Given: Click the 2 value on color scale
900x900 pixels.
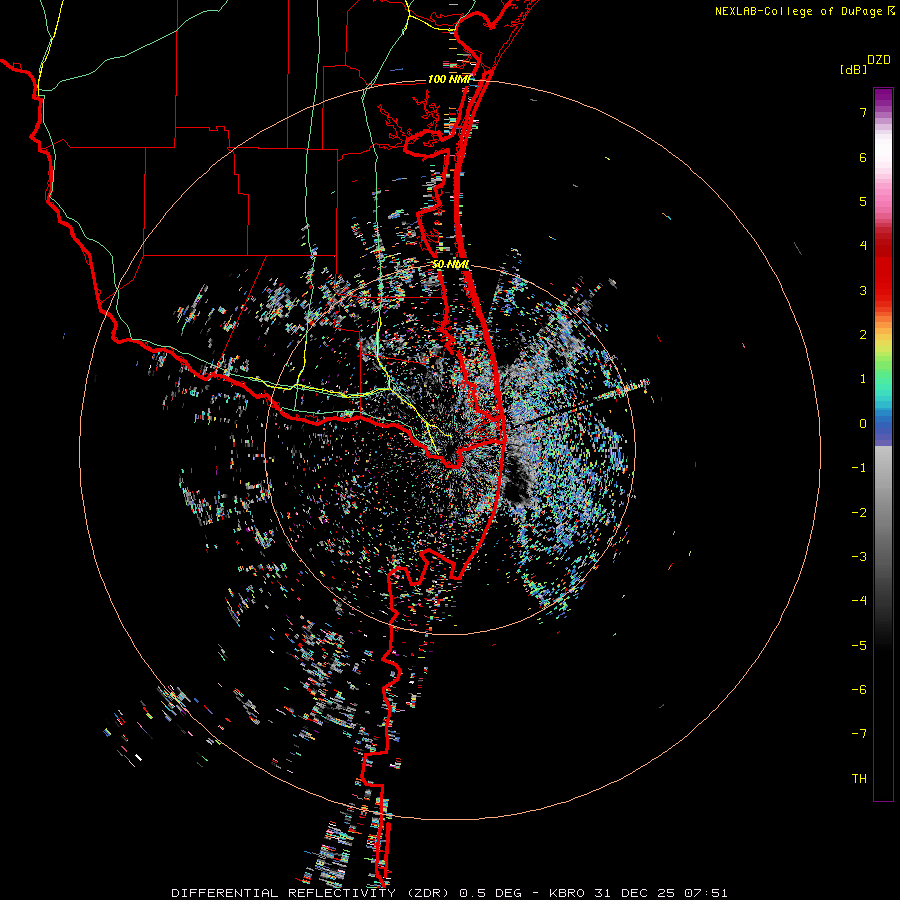Looking at the screenshot, I should tap(863, 335).
